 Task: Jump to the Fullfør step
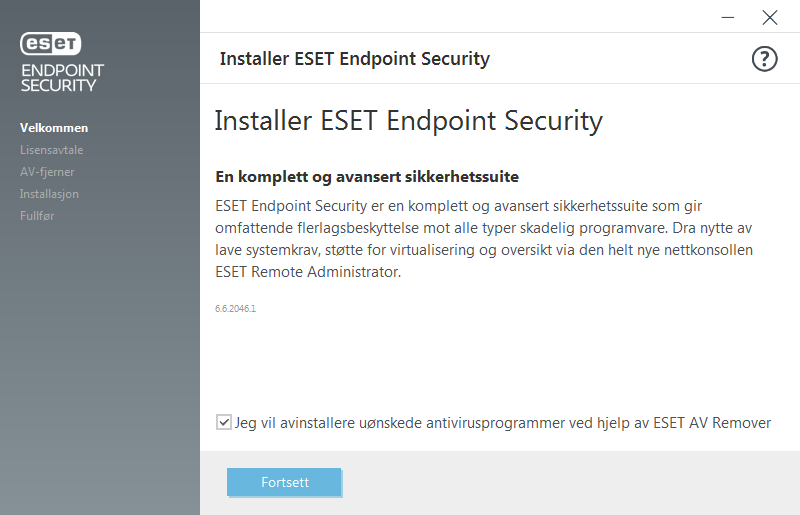click(37, 215)
